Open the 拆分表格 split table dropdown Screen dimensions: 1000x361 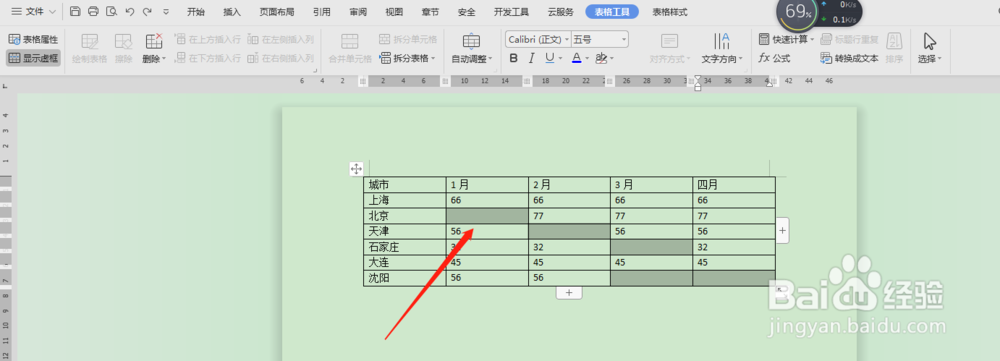coord(408,58)
